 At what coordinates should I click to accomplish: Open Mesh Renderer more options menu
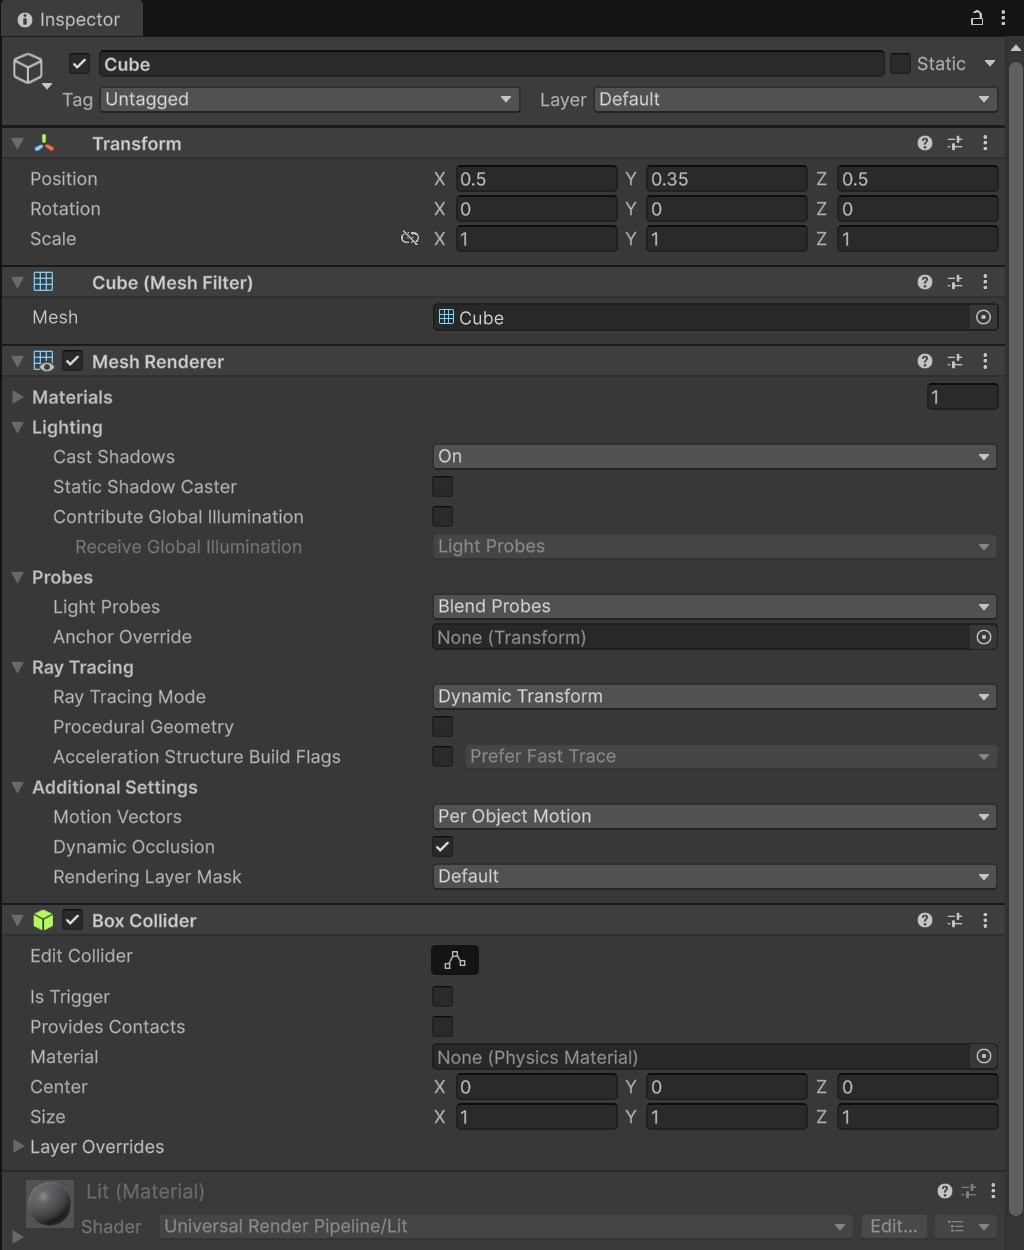coord(985,361)
